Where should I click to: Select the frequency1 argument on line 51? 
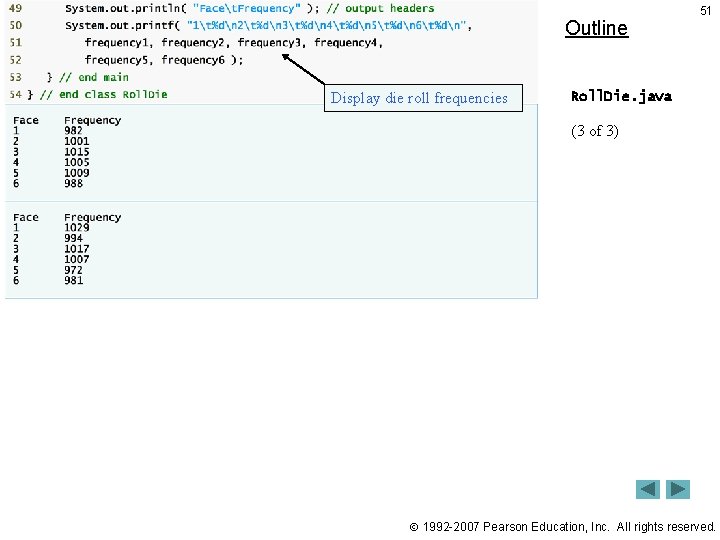[118, 43]
